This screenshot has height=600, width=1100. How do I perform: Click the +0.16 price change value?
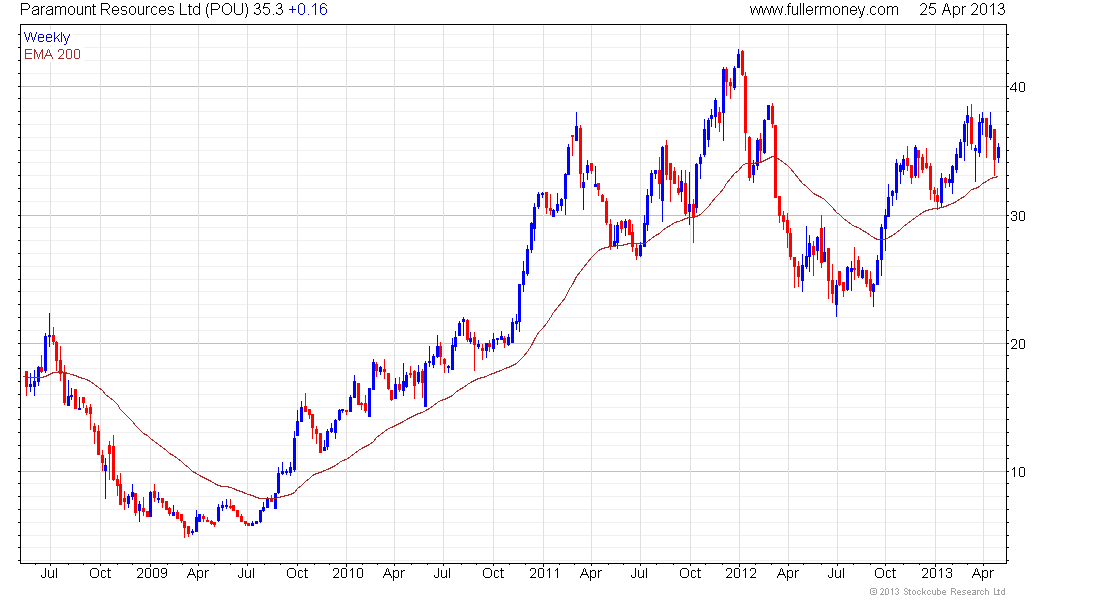(x=308, y=10)
